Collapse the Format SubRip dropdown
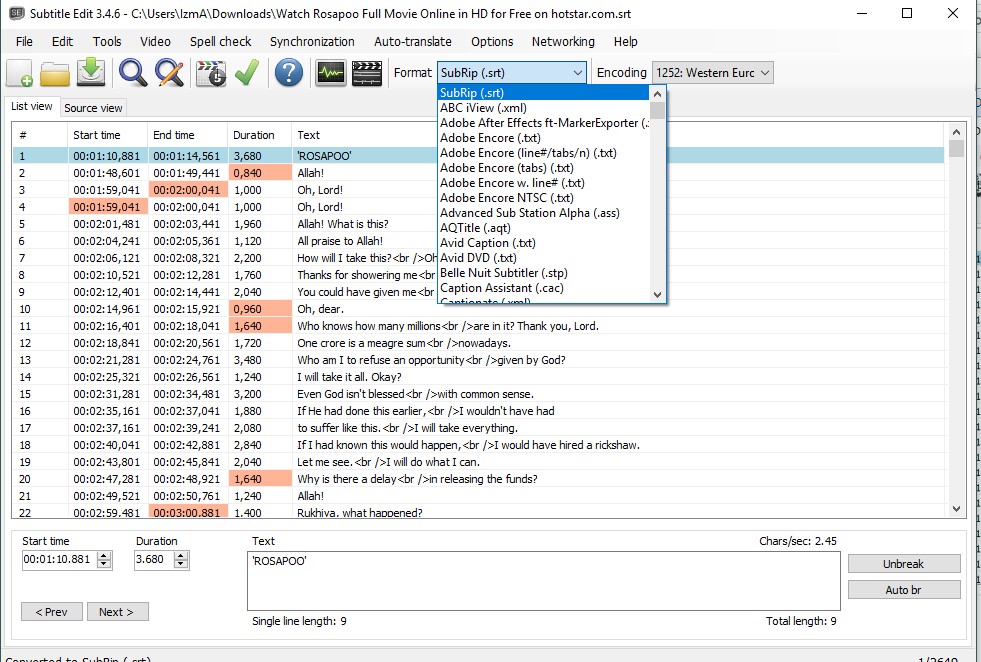This screenshot has height=662, width=981. pyautogui.click(x=577, y=73)
